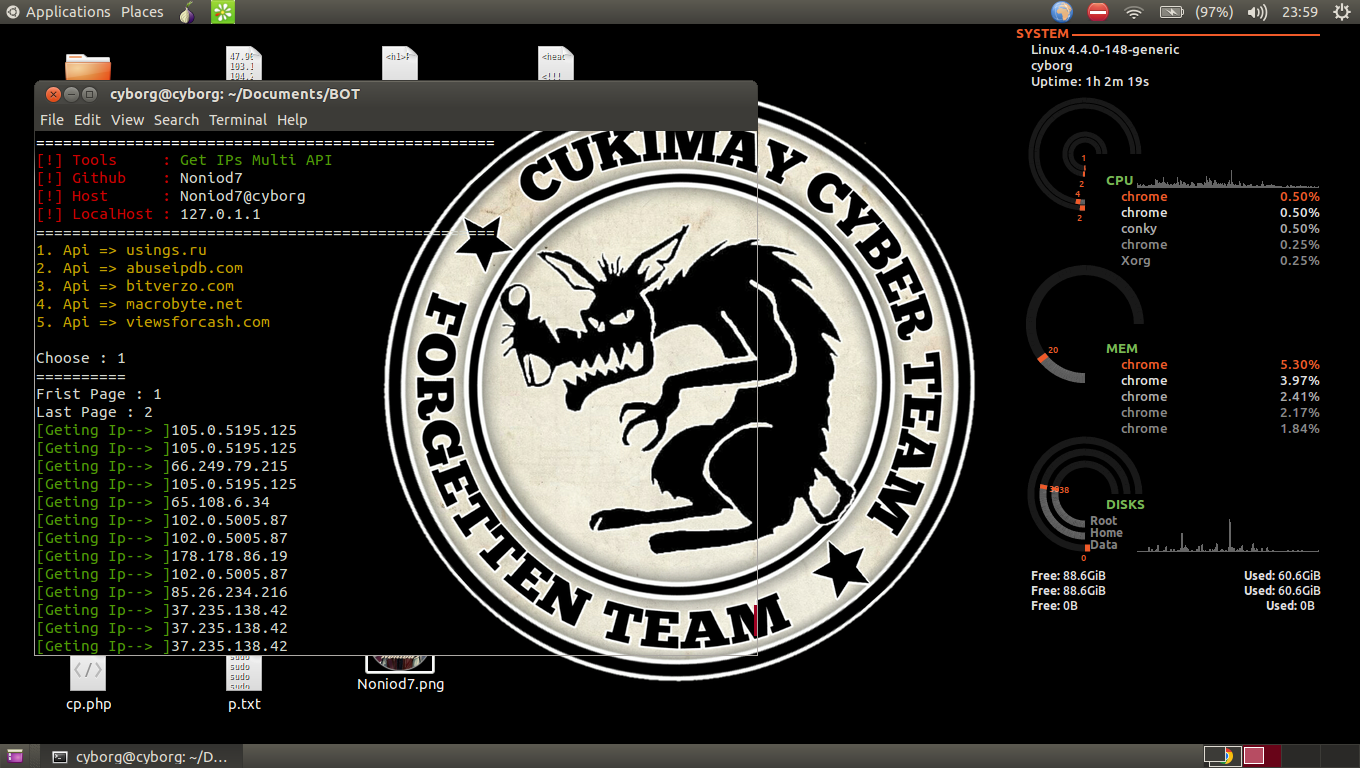This screenshot has height=768, width=1360.
Task: Close the terminal window
Action: click(x=52, y=94)
